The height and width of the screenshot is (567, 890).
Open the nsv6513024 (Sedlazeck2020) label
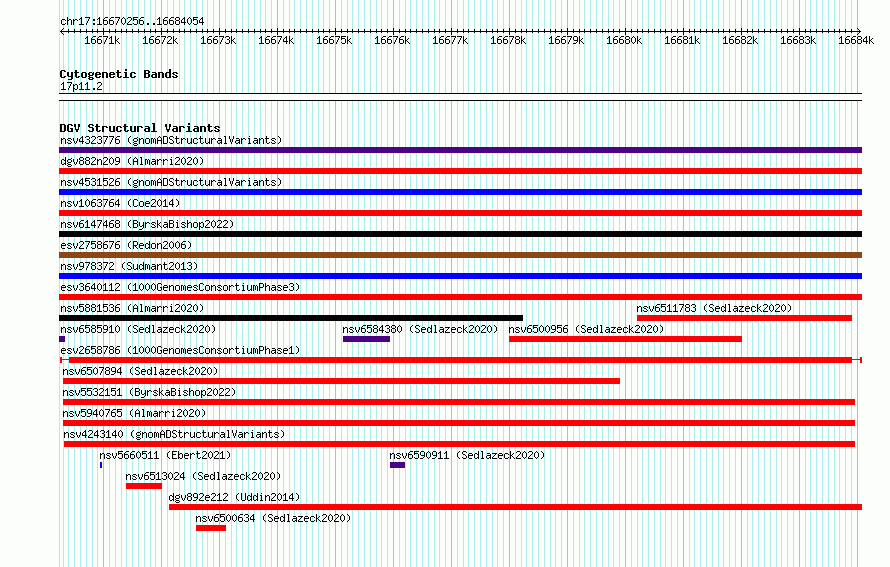[x=203, y=476]
